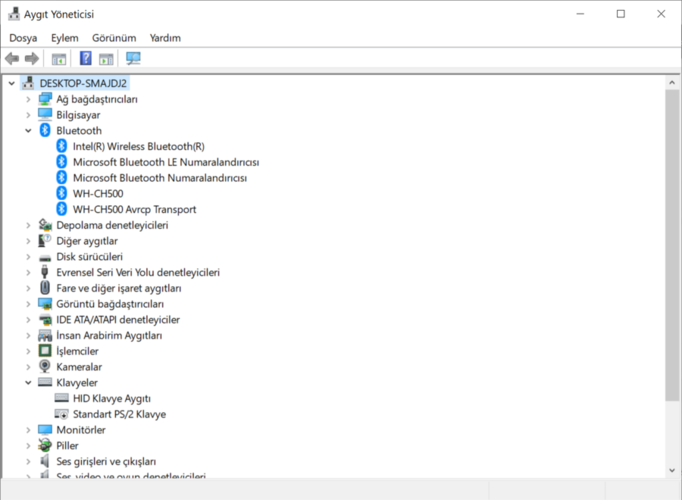This screenshot has width=682, height=500.
Task: Click the Kameralar webcam icon
Action: point(44,367)
